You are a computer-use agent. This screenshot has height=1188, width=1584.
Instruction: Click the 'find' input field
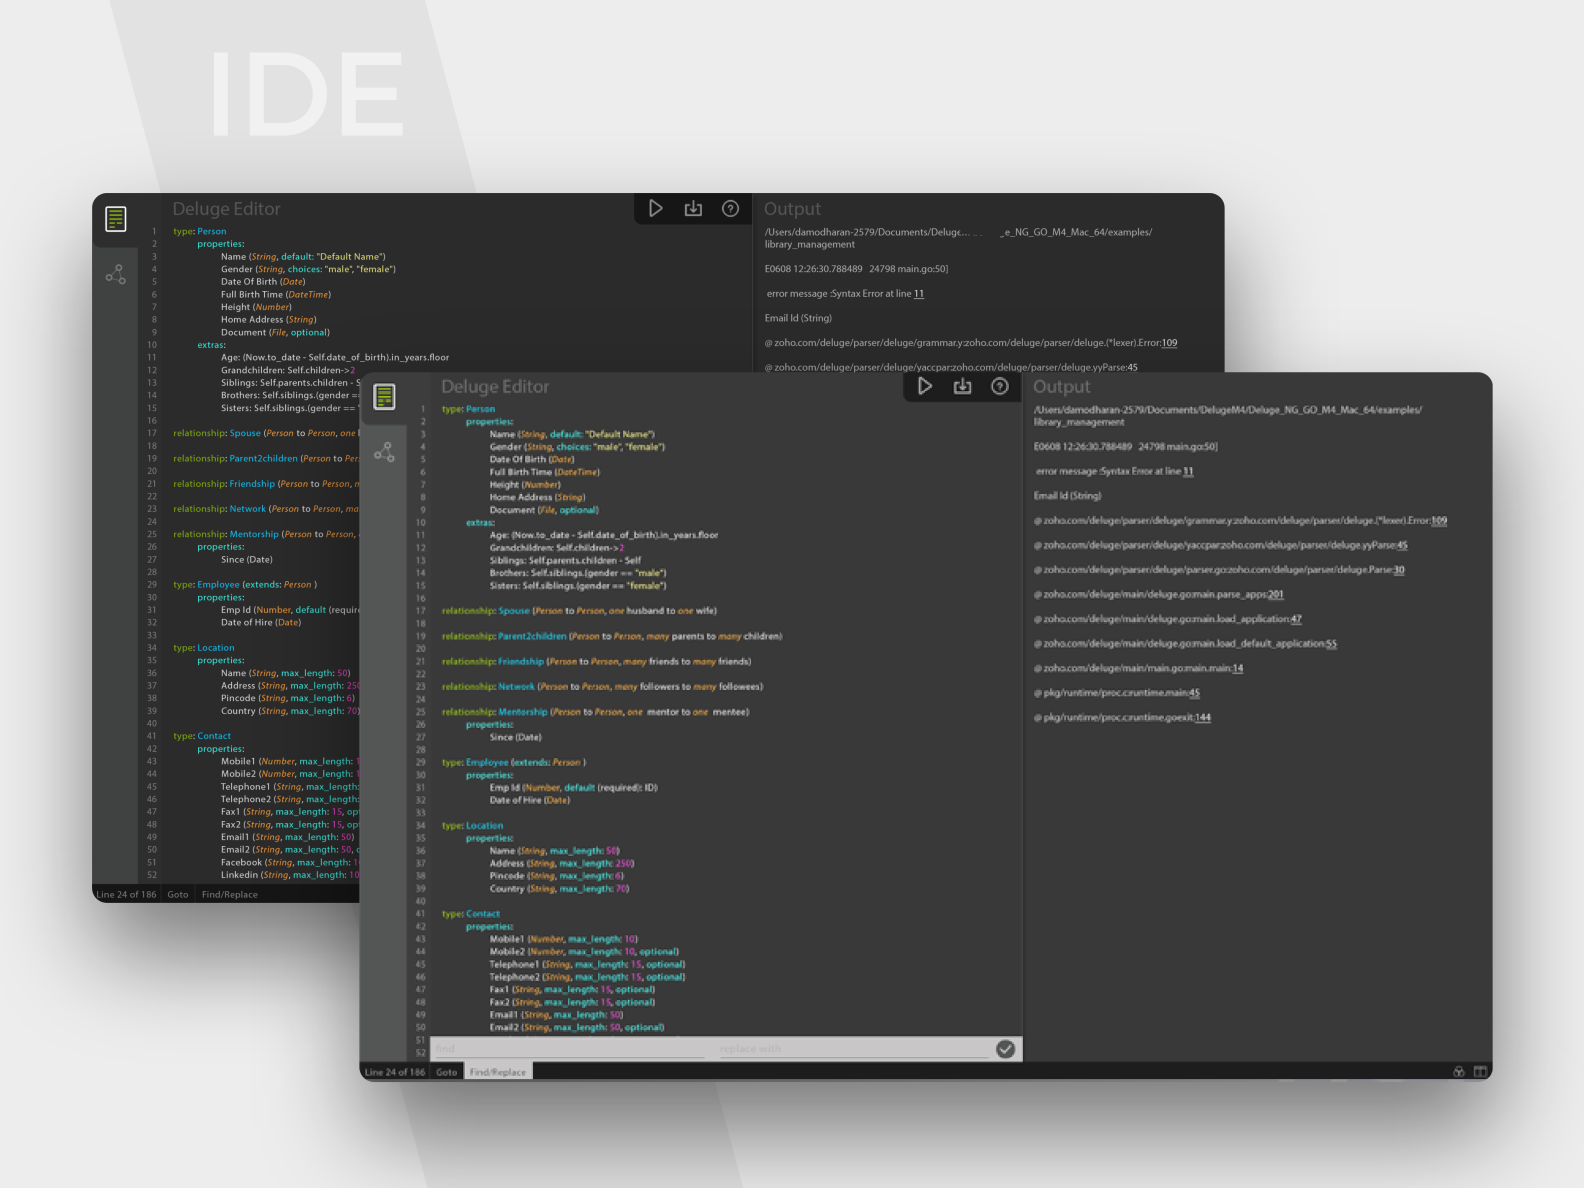[x=570, y=1049]
